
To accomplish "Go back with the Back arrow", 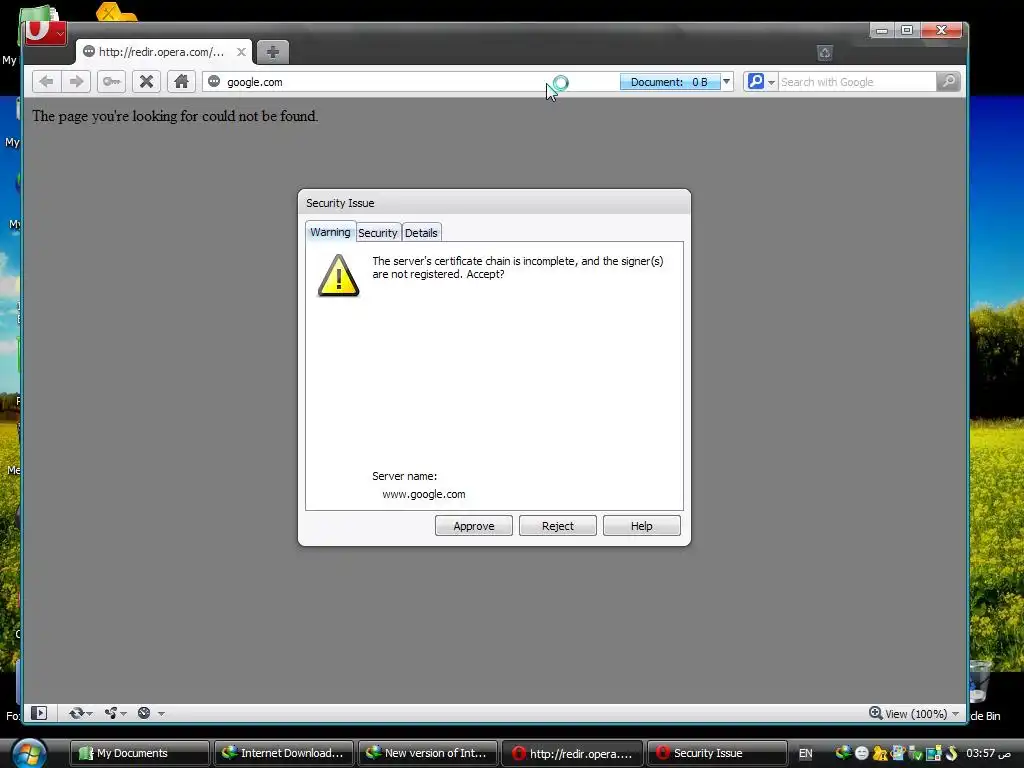I will (46, 82).
